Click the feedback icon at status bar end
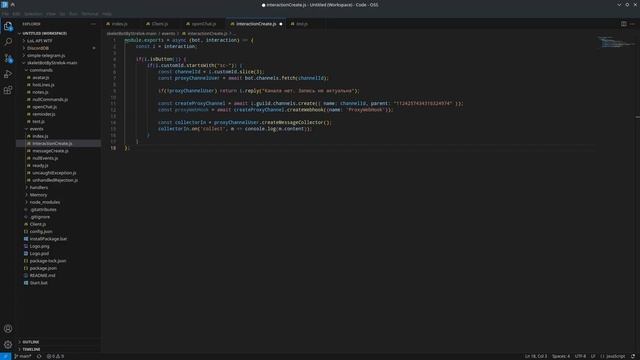 [633, 356]
